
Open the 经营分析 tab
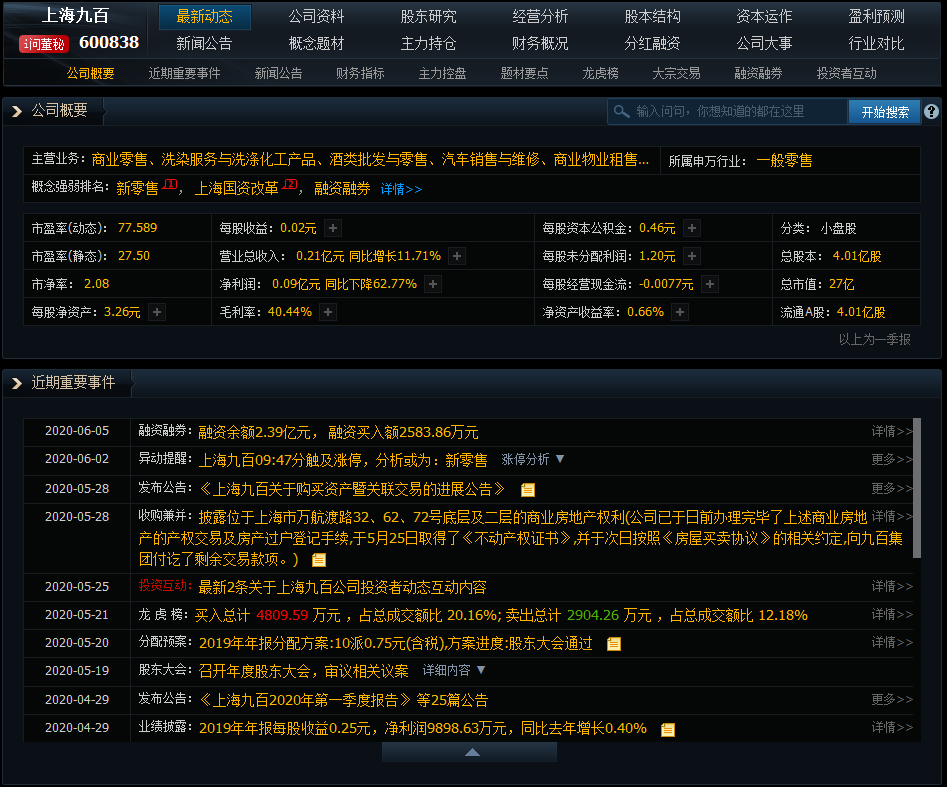540,16
